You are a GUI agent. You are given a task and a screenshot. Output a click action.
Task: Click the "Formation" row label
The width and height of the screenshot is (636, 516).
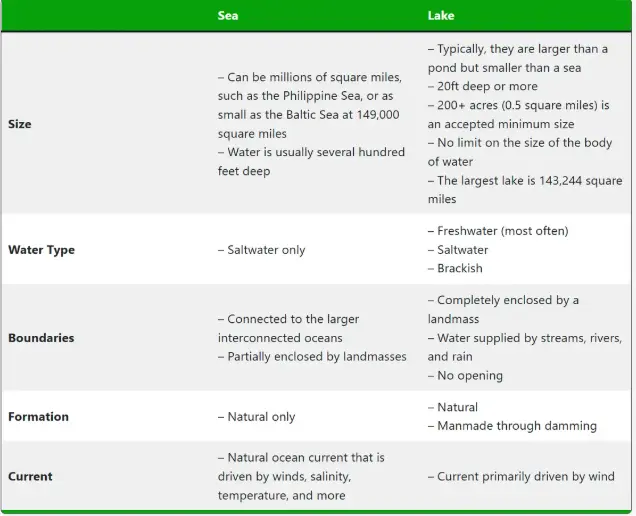pyautogui.click(x=38, y=416)
